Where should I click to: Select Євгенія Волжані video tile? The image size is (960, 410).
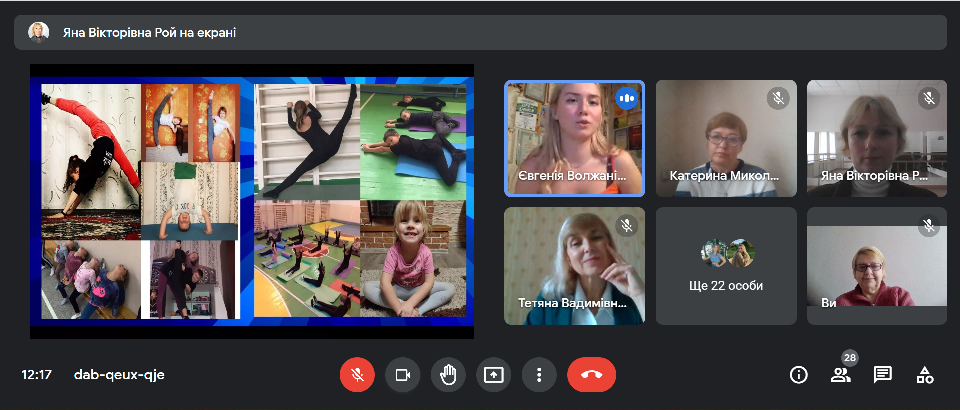point(574,138)
